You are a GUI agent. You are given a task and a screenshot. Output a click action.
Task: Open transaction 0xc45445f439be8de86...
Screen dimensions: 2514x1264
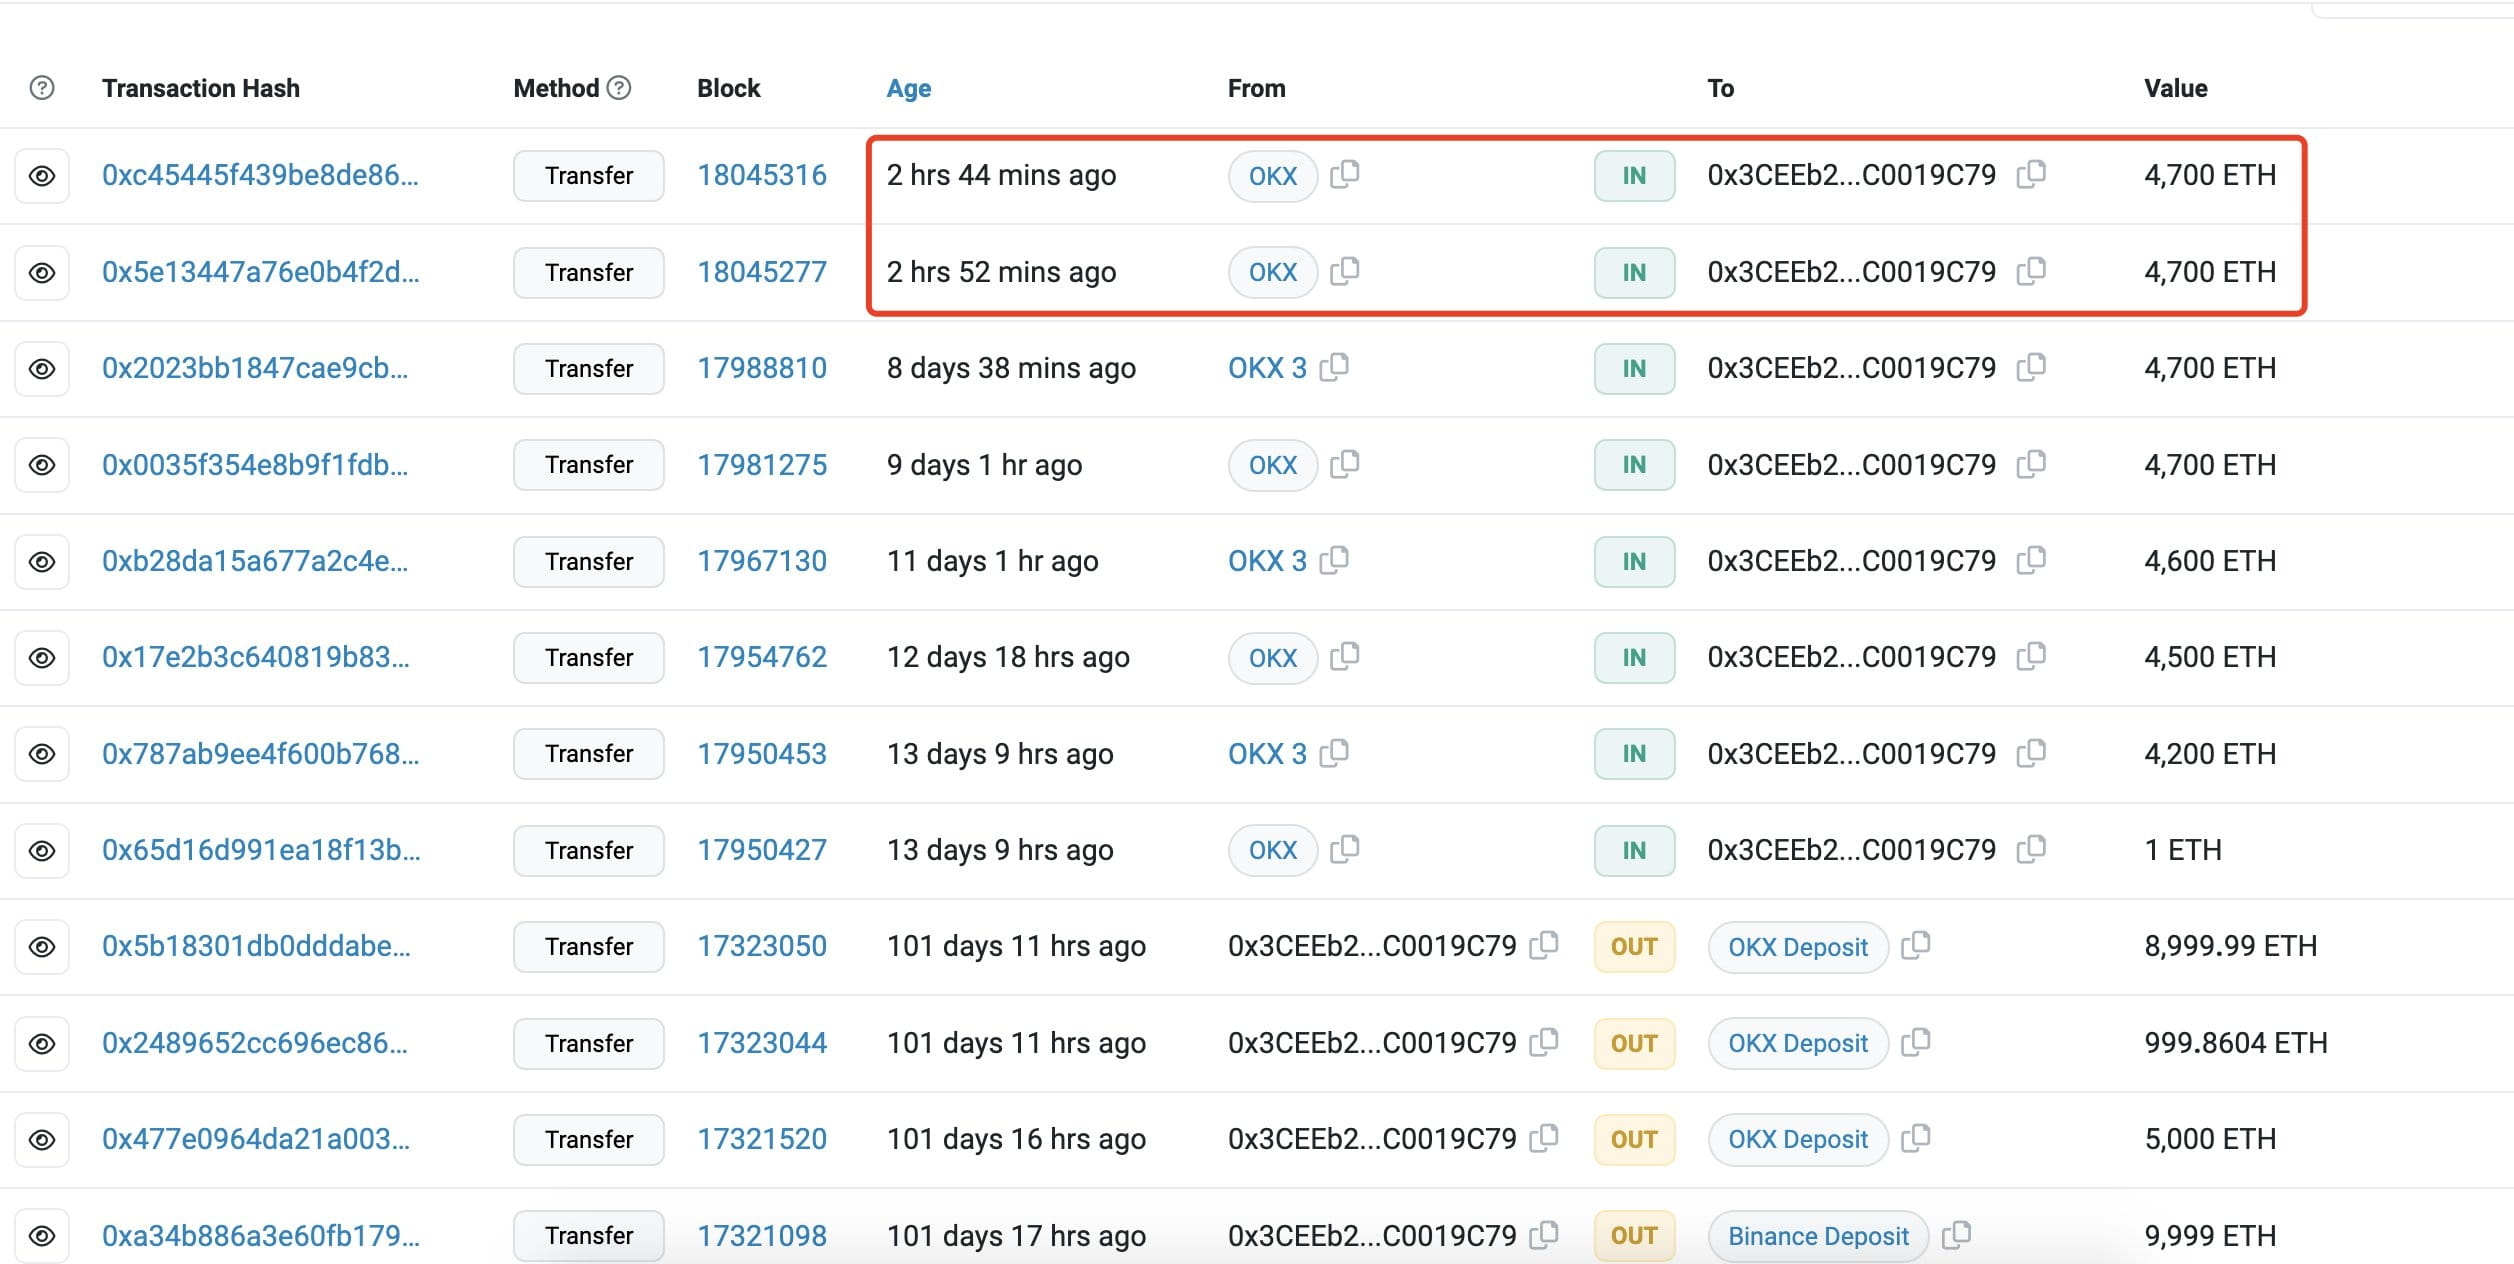pyautogui.click(x=262, y=175)
